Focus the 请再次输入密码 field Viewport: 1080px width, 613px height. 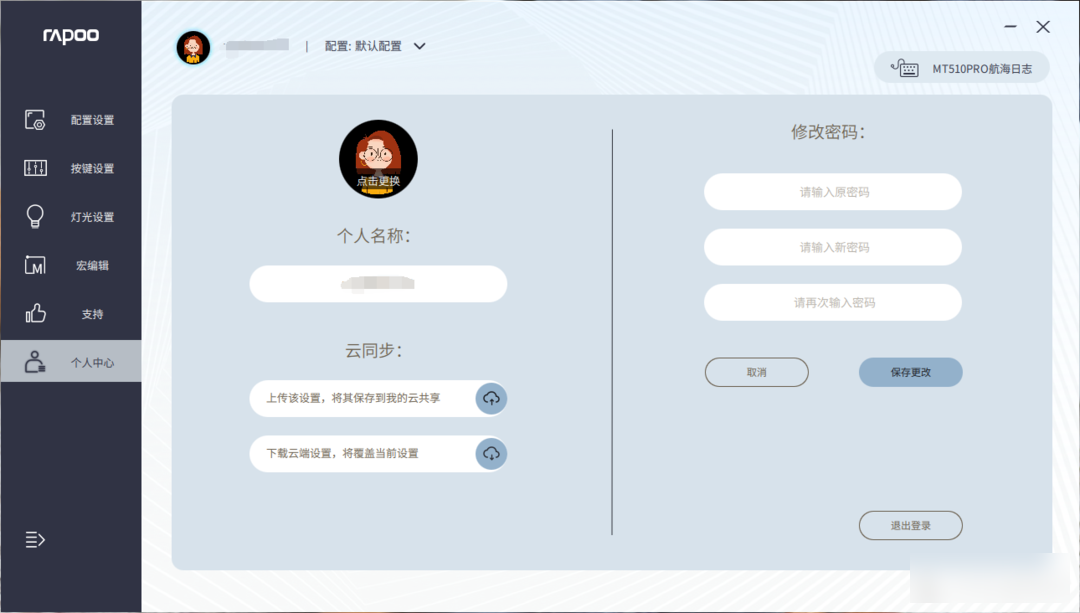(833, 302)
